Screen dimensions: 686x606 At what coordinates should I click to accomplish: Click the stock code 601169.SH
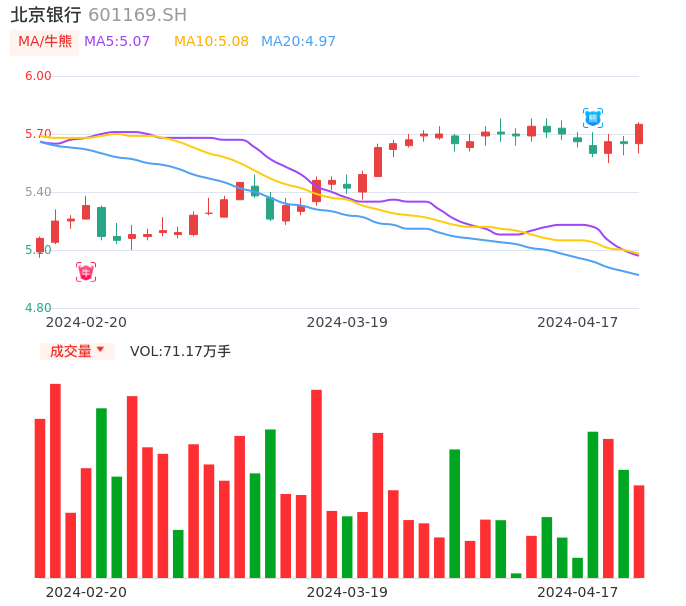click(137, 15)
